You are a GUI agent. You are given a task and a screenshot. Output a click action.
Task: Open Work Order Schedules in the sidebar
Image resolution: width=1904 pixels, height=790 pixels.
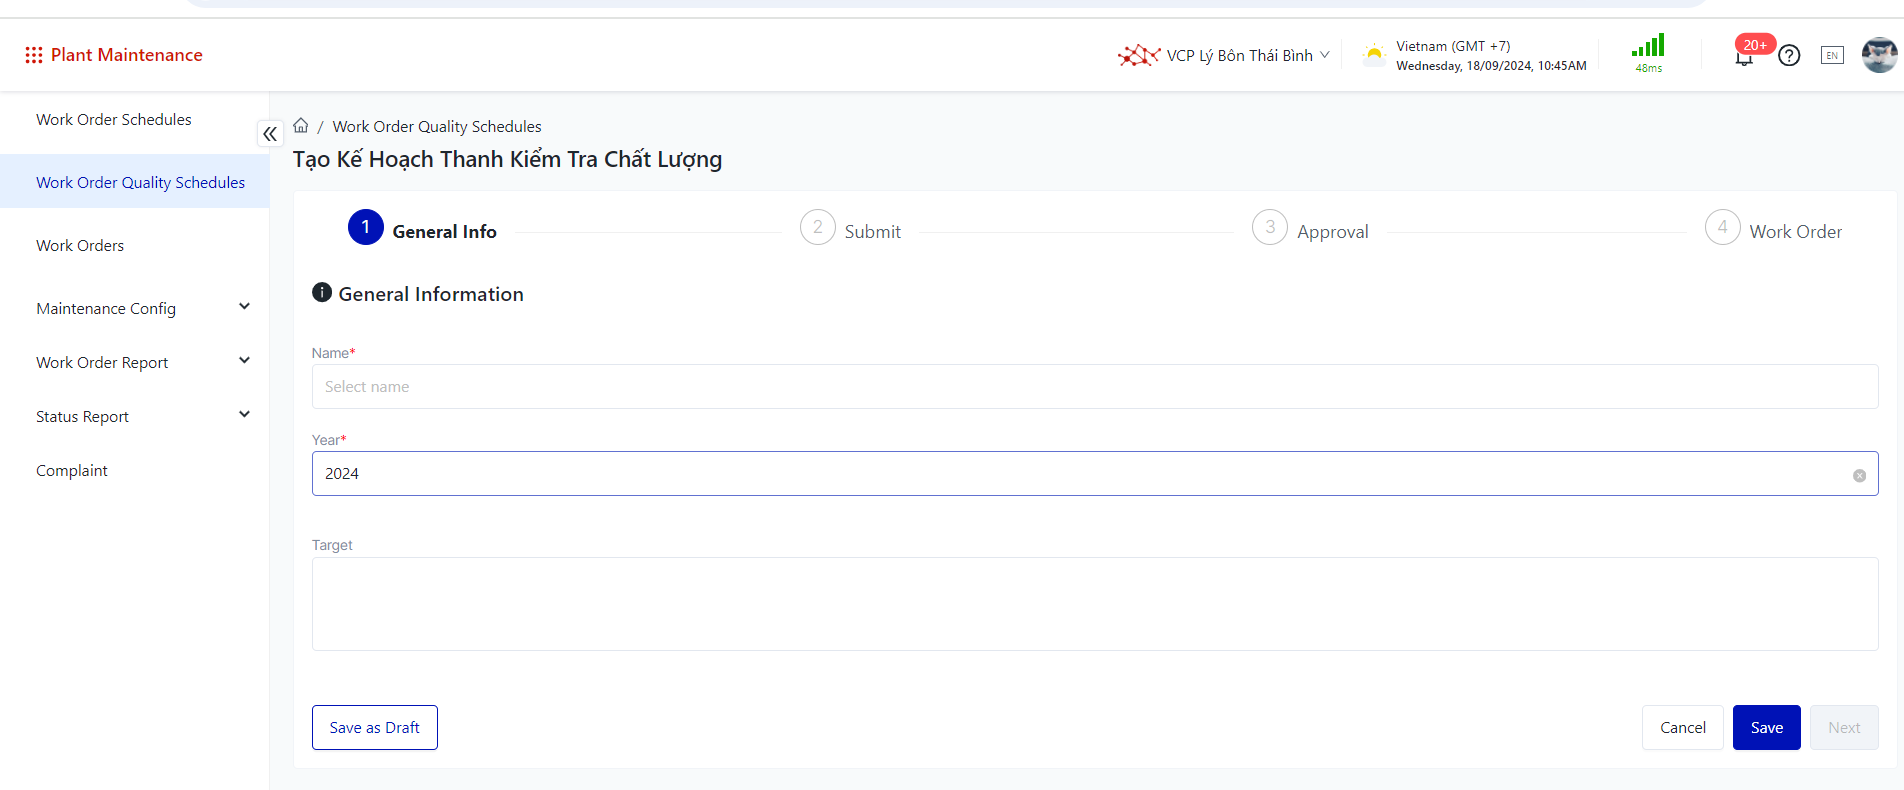pos(114,119)
